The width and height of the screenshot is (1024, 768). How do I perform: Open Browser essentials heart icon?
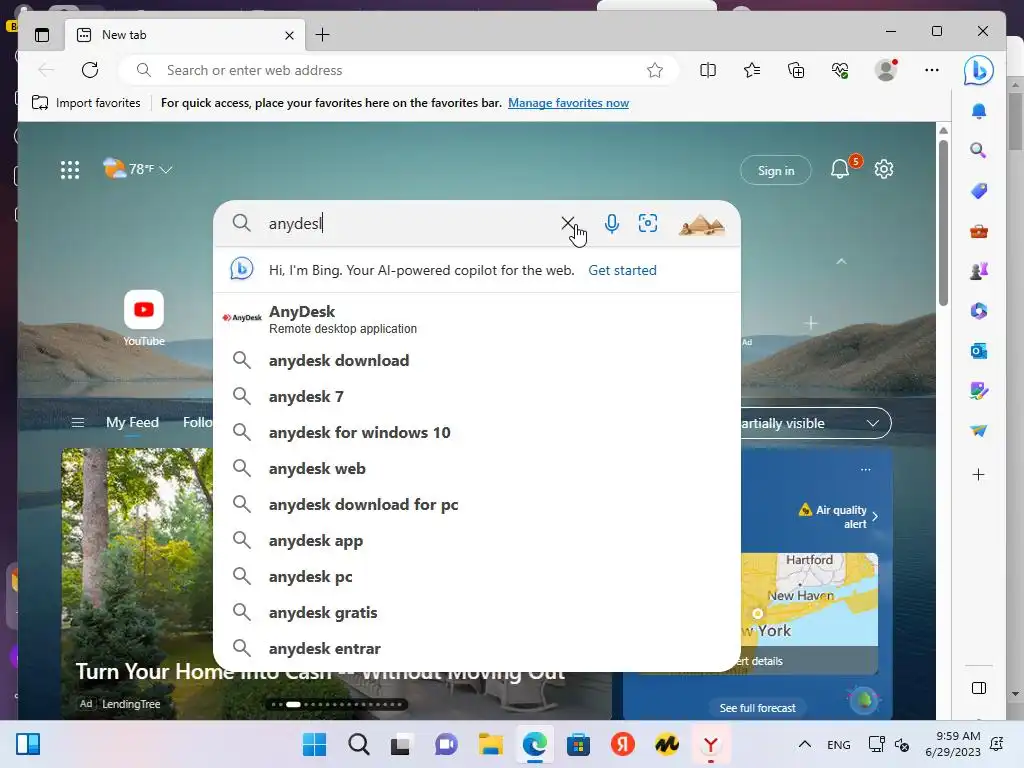[840, 70]
